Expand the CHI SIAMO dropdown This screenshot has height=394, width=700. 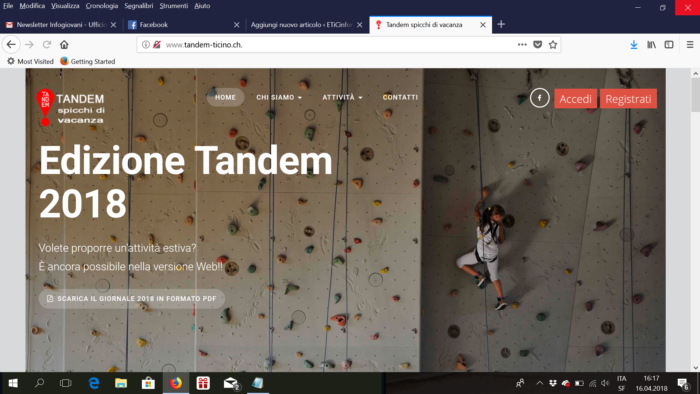[x=279, y=97]
